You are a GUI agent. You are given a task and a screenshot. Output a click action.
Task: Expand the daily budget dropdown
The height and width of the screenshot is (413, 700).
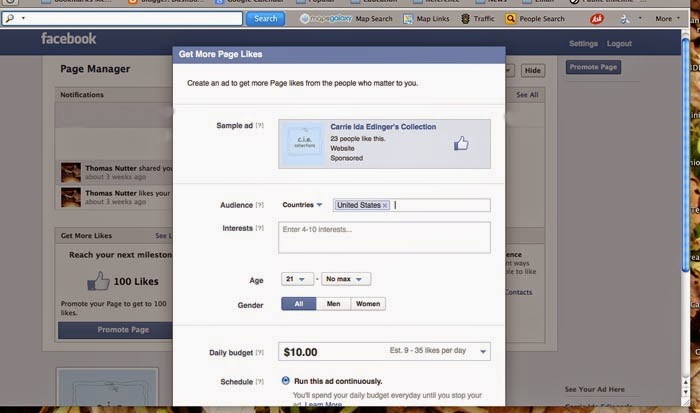coord(483,352)
